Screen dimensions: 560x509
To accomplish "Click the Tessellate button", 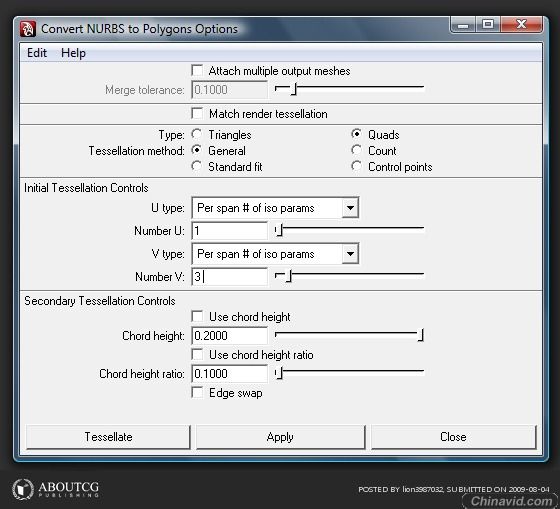I will pyautogui.click(x=108, y=436).
